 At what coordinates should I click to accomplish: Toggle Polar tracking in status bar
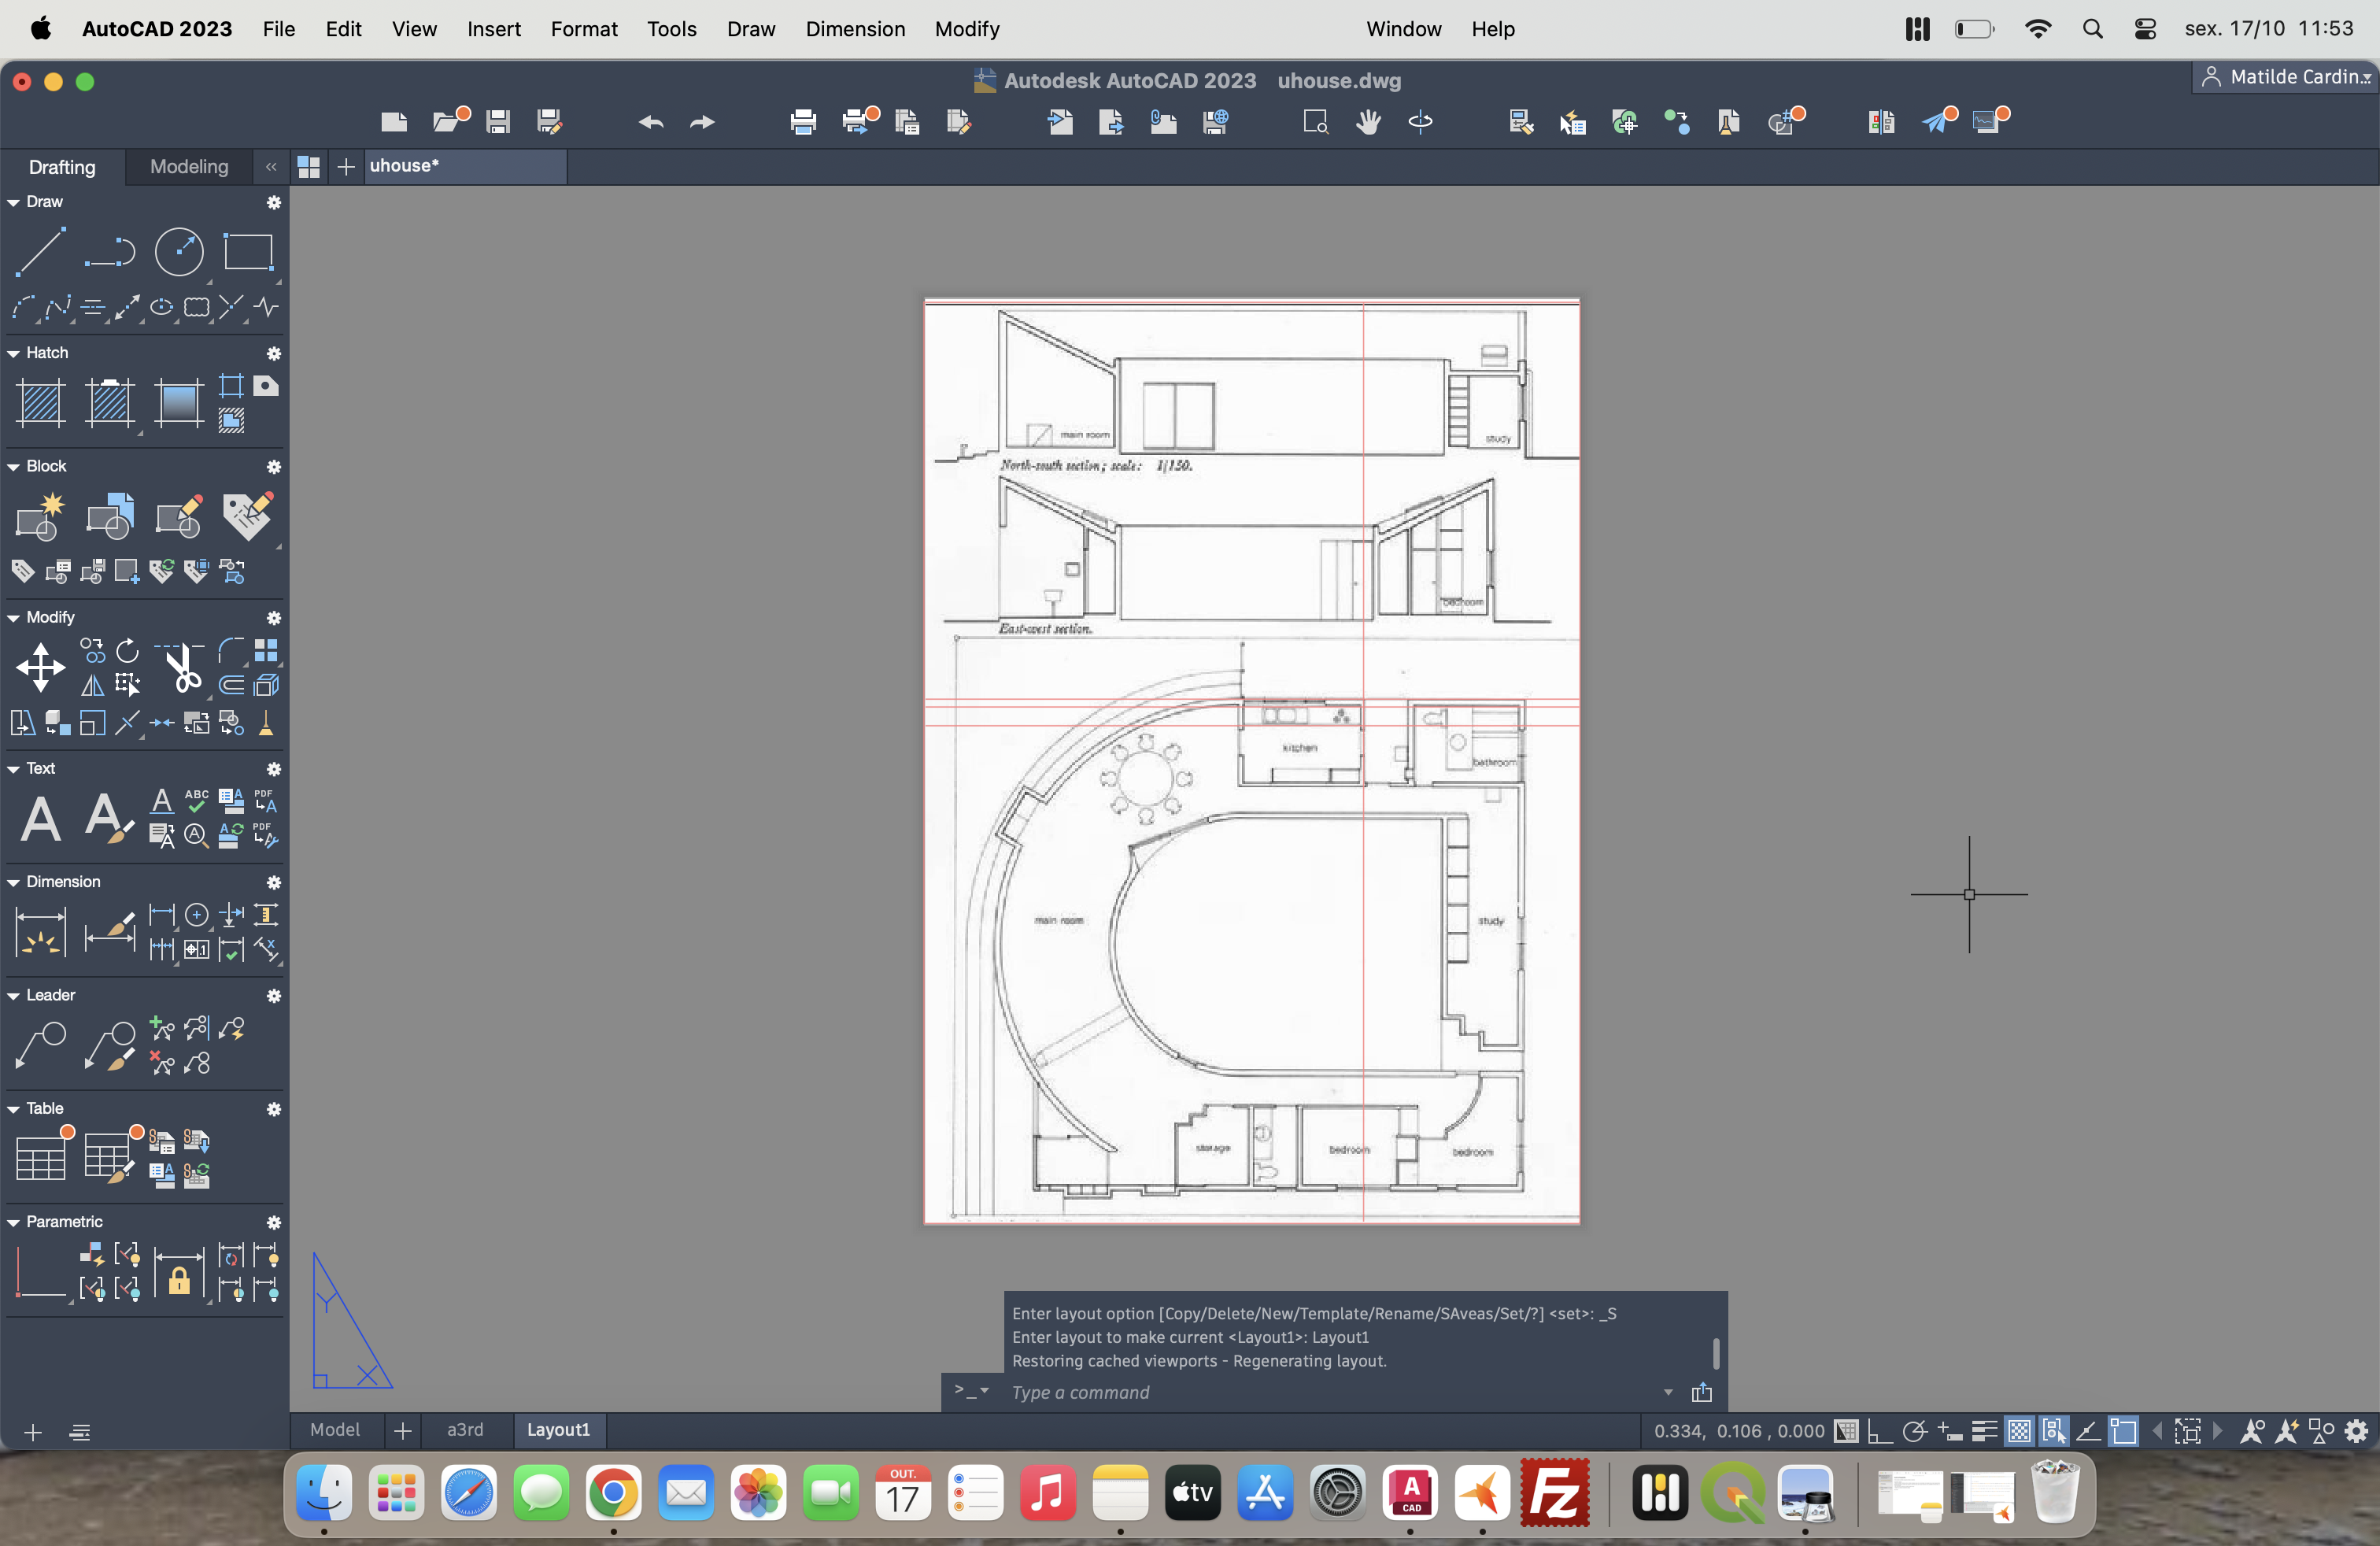pos(1914,1432)
